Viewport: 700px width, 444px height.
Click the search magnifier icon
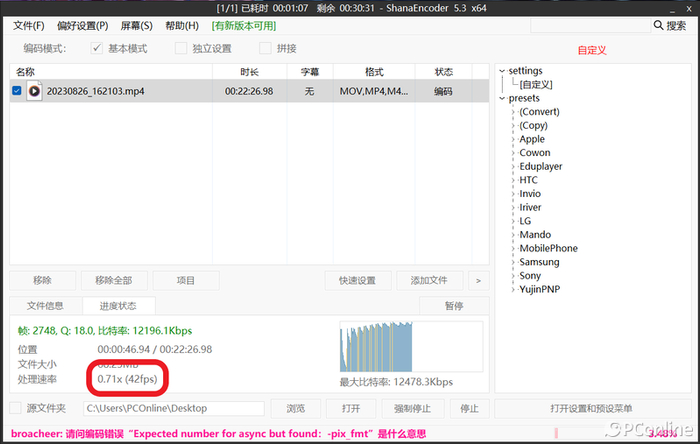pos(658,25)
